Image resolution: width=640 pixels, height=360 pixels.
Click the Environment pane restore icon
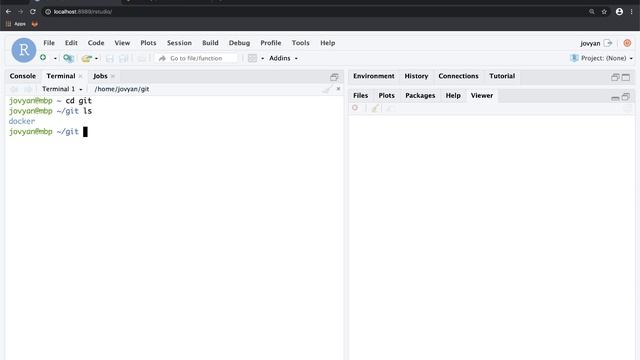(615, 77)
